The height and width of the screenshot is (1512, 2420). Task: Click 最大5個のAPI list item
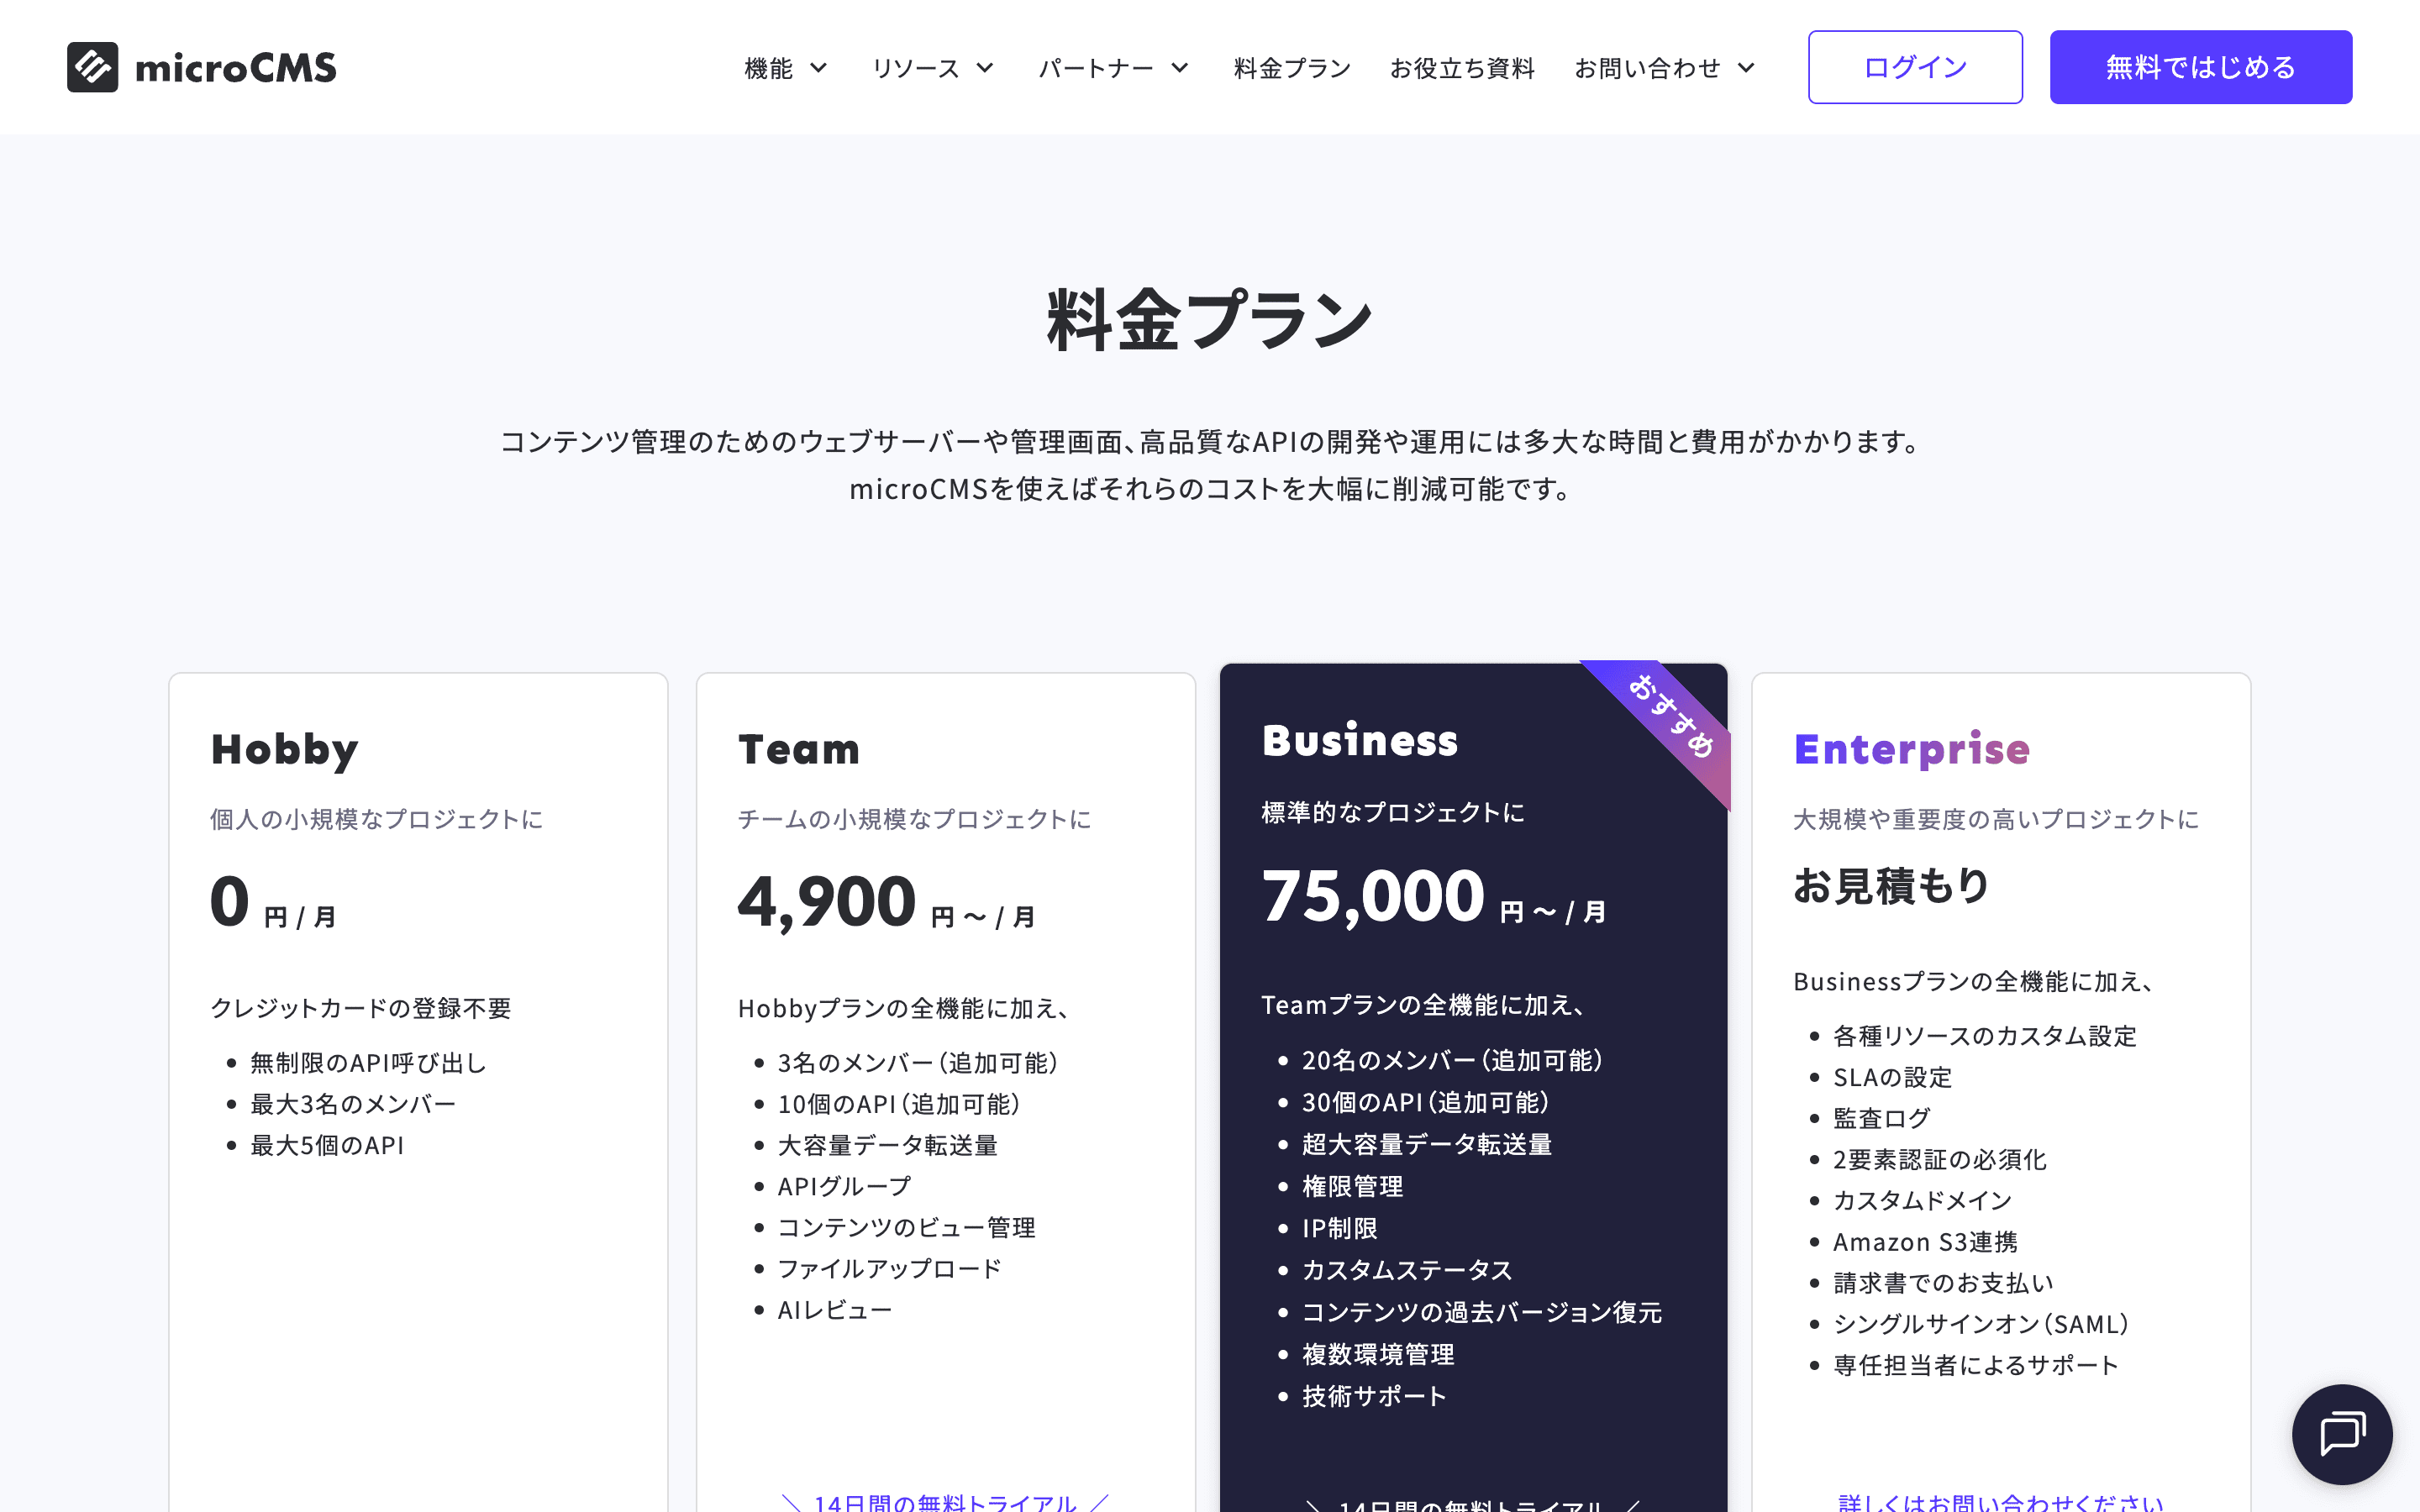tap(327, 1145)
